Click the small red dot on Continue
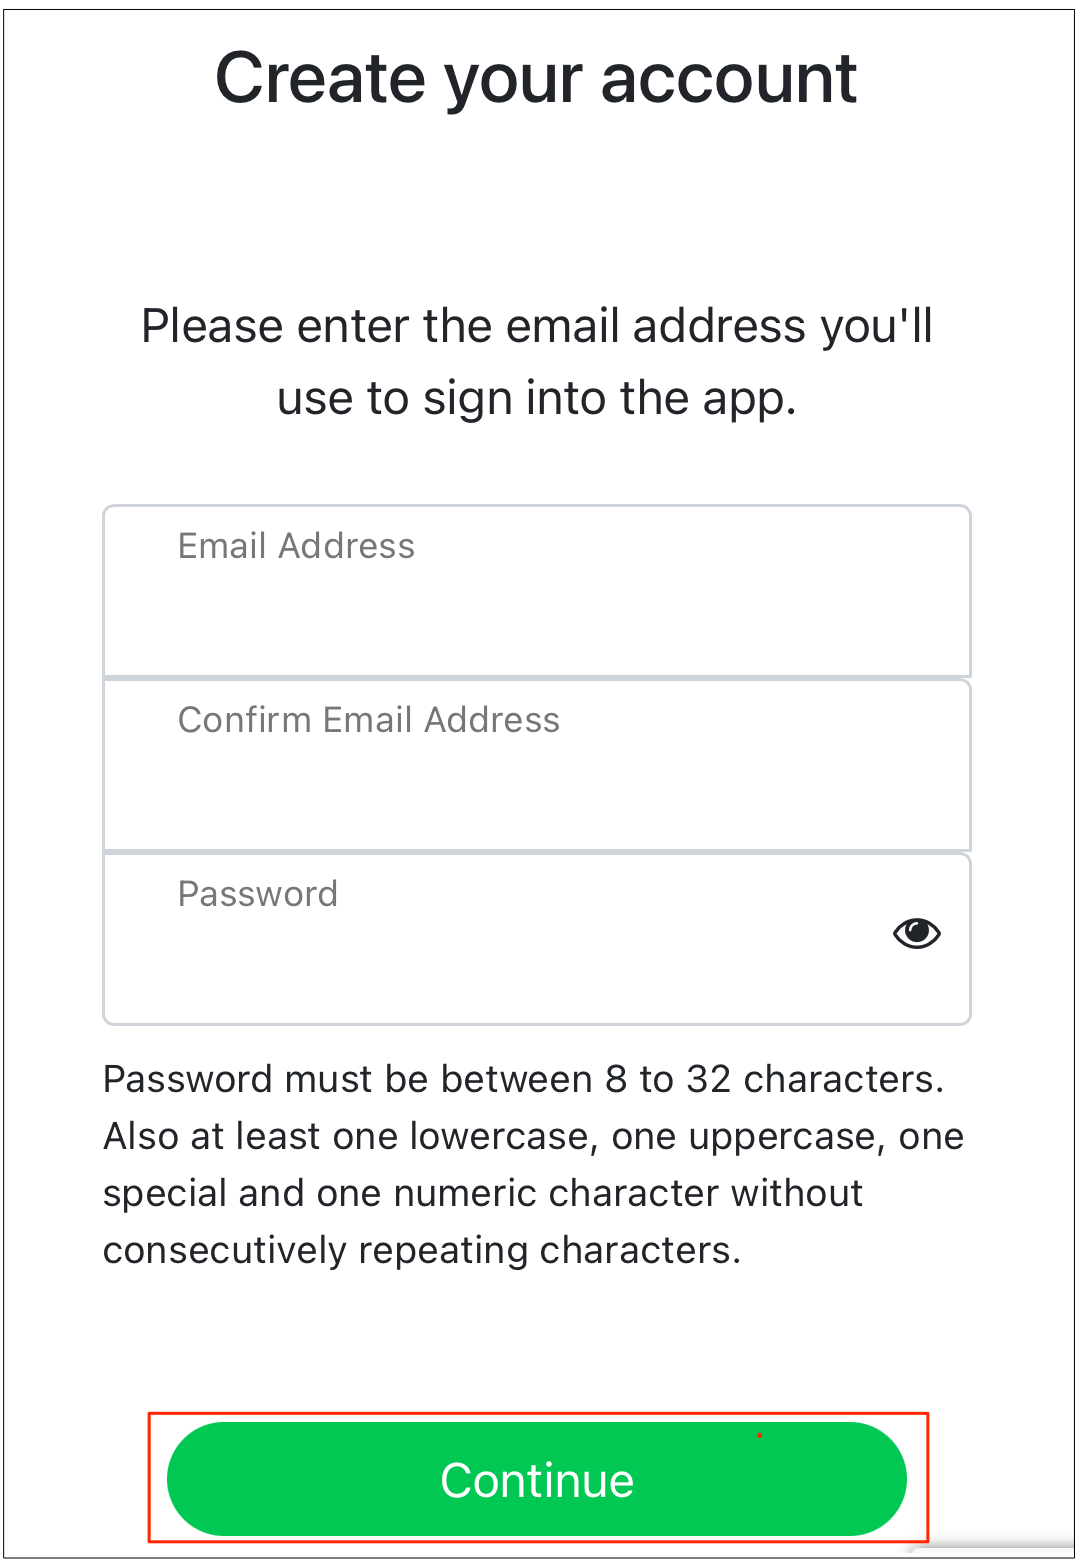The image size is (1075, 1559). click(760, 1436)
